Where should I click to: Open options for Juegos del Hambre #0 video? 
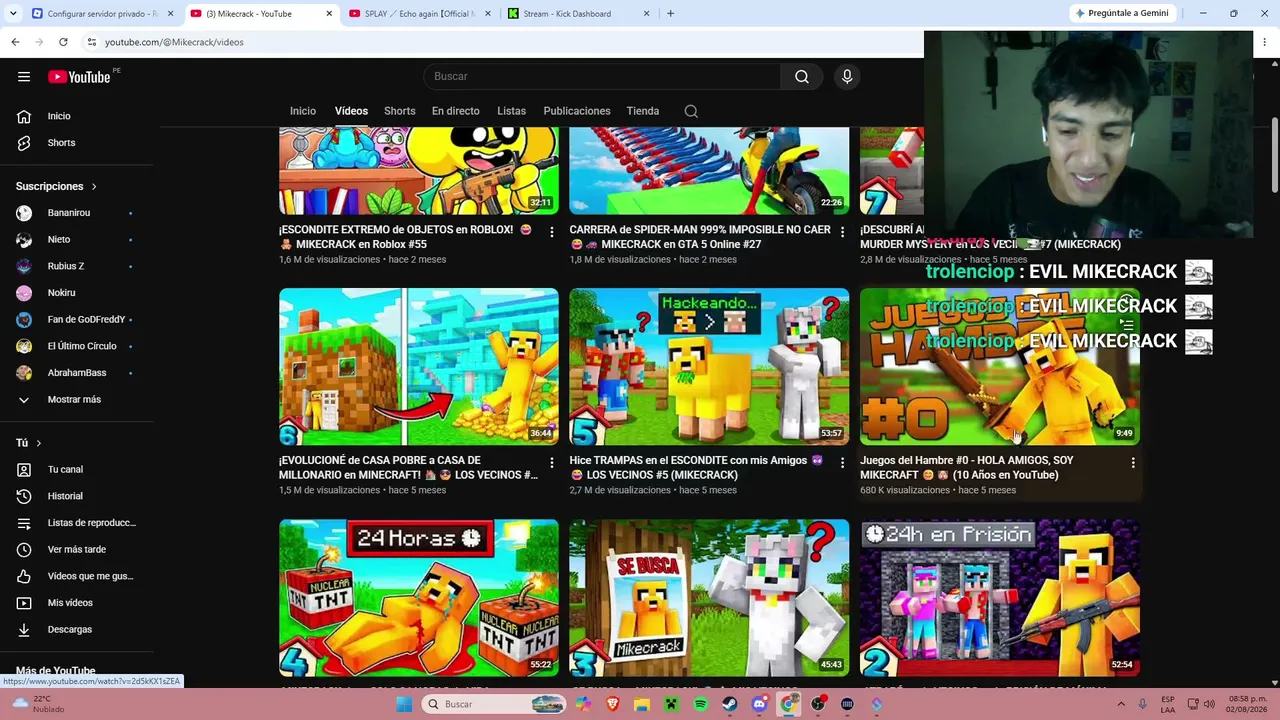click(x=1133, y=463)
